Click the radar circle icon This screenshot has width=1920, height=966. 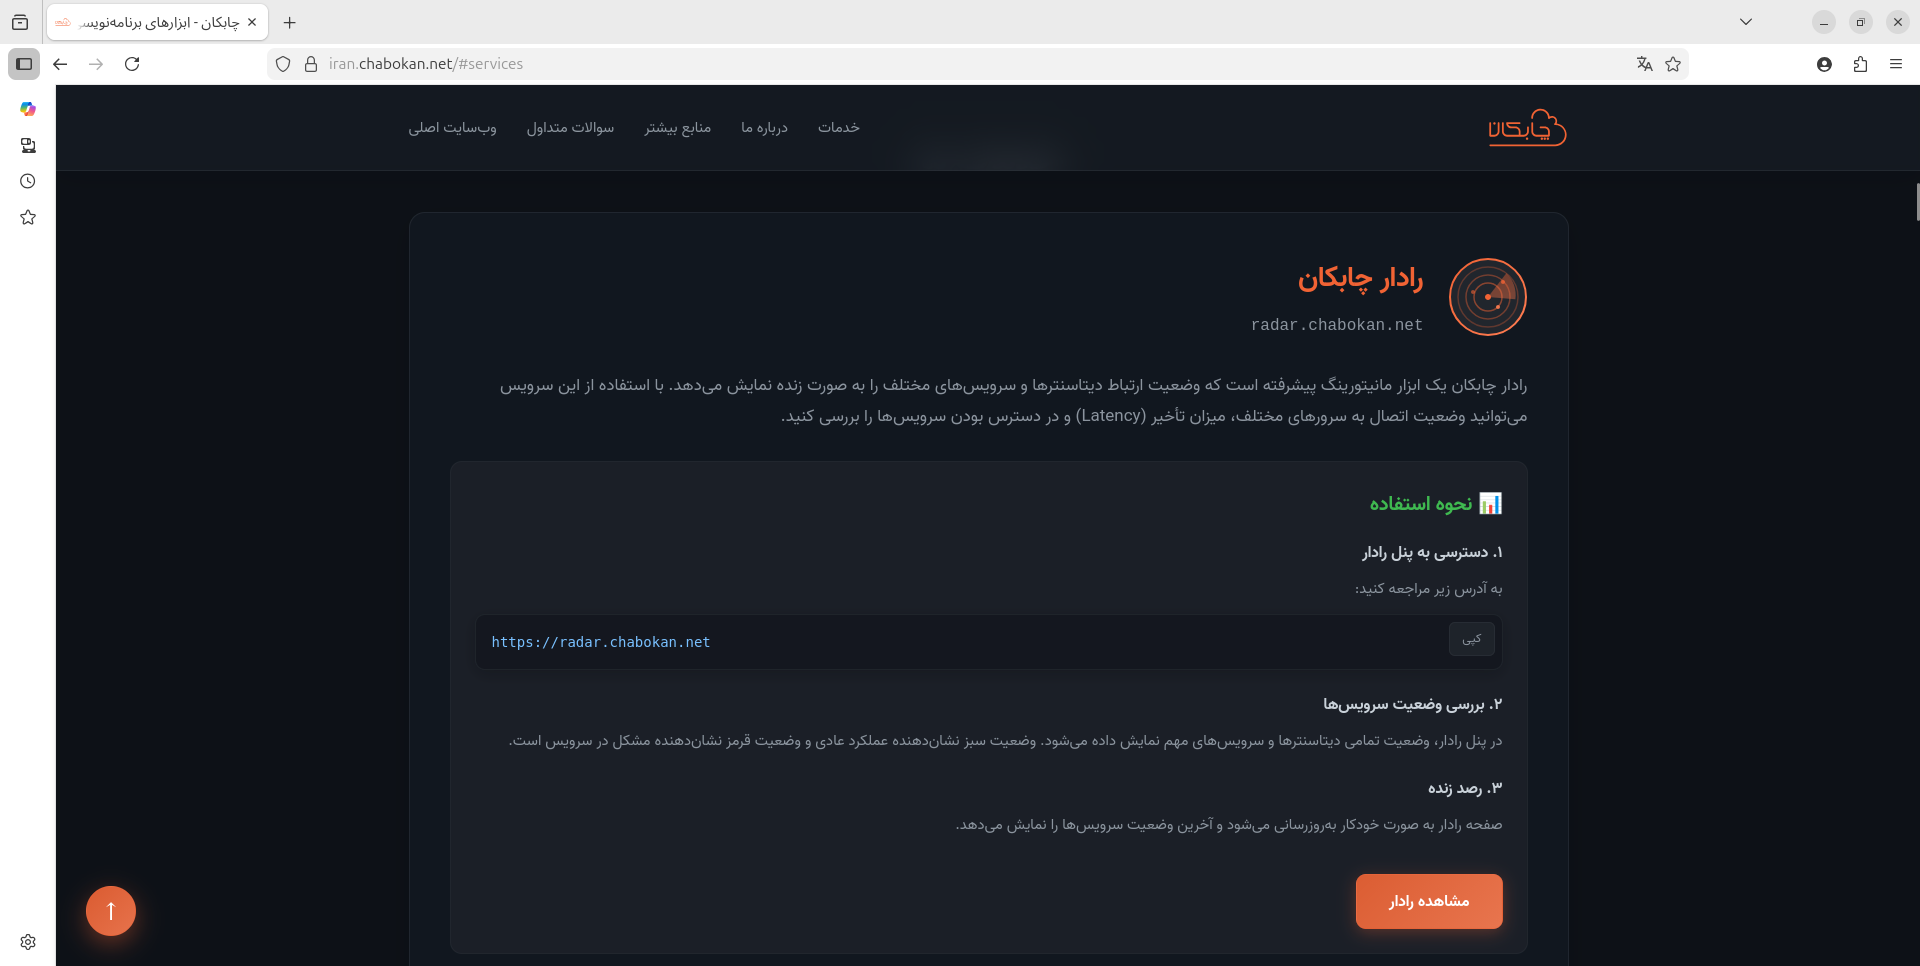click(x=1487, y=297)
